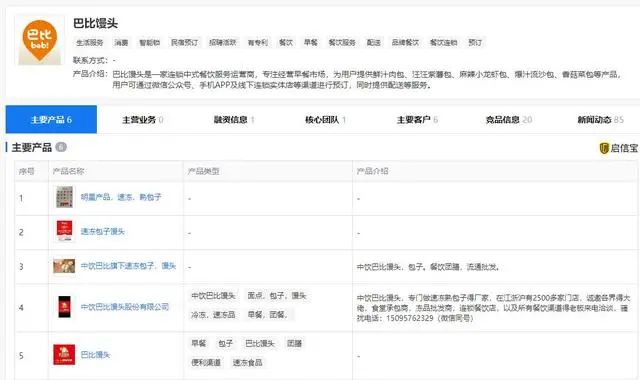Click row 3 description 中饮巴比馒头、包子。餐饮团膳

tap(428, 267)
